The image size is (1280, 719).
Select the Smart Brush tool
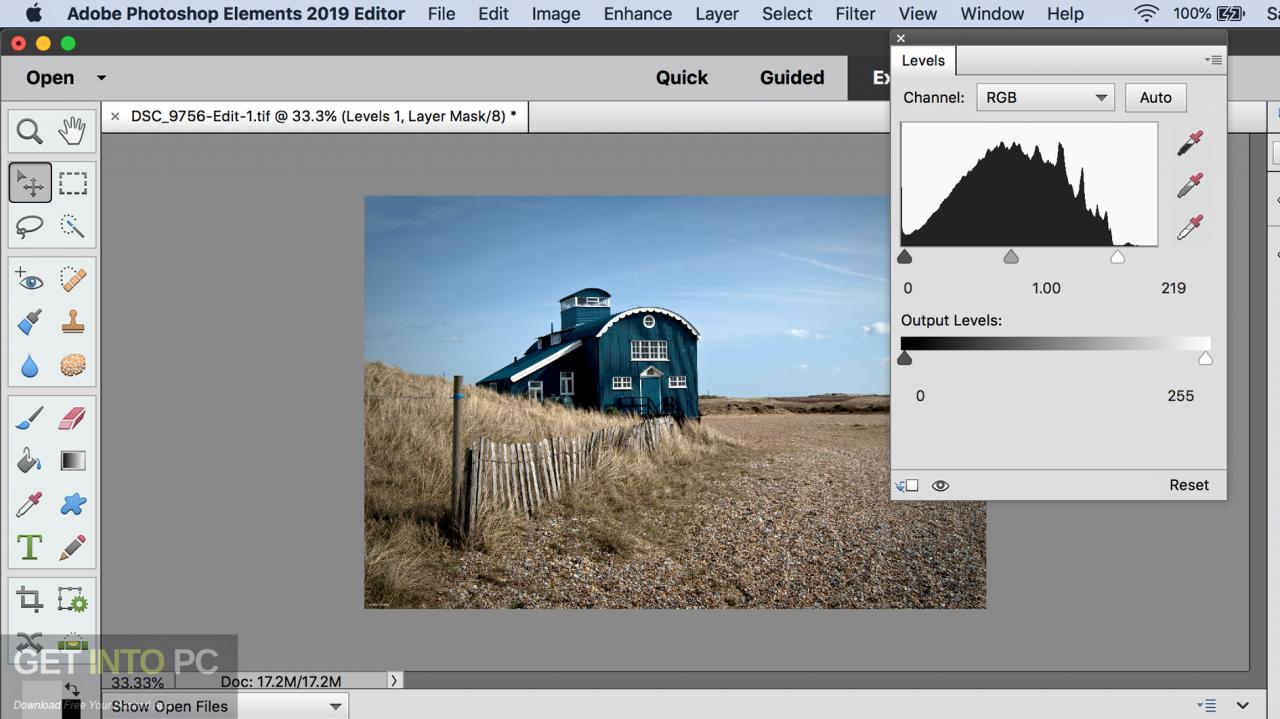pos(29,322)
